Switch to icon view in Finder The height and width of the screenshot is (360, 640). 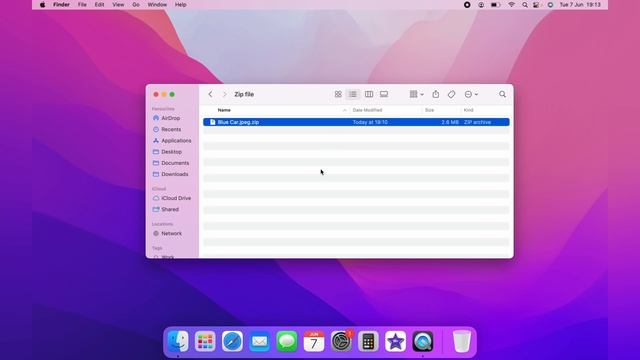338,94
